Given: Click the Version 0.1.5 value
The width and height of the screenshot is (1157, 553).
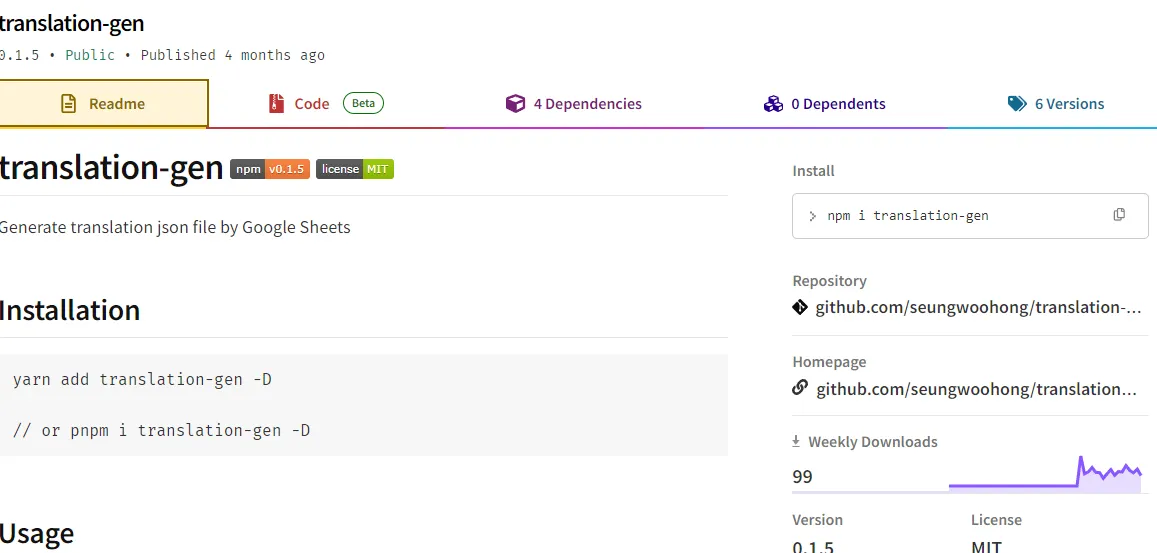Looking at the screenshot, I should pos(813,546).
